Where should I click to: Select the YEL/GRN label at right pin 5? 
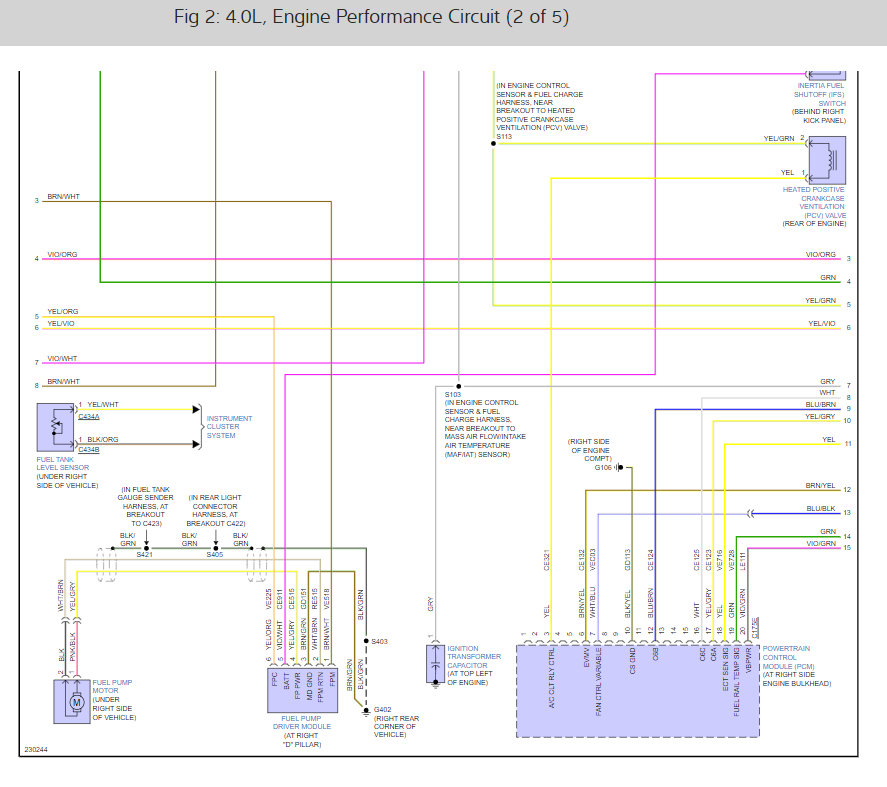click(820, 300)
